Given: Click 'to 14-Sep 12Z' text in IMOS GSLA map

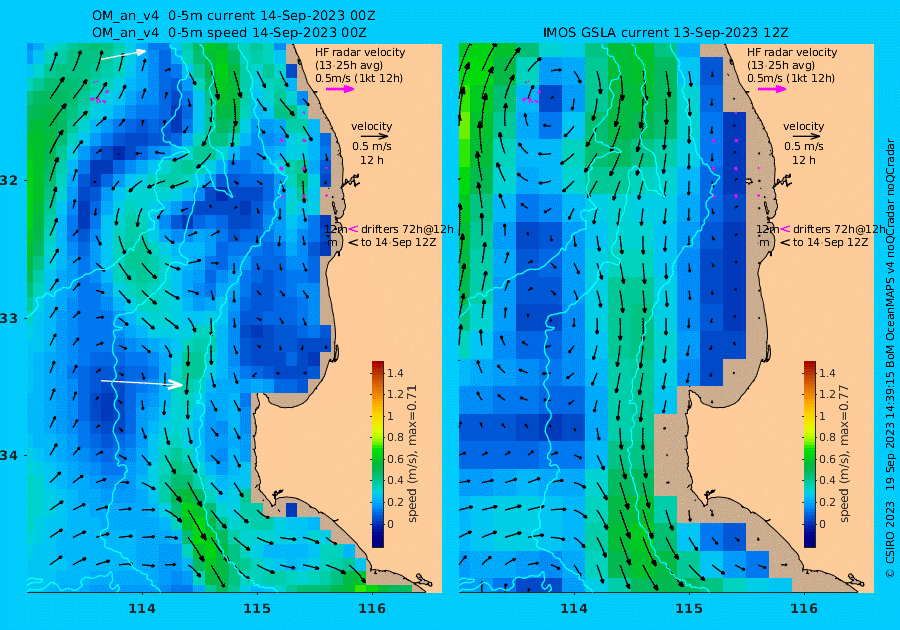Looking at the screenshot, I should click(830, 242).
